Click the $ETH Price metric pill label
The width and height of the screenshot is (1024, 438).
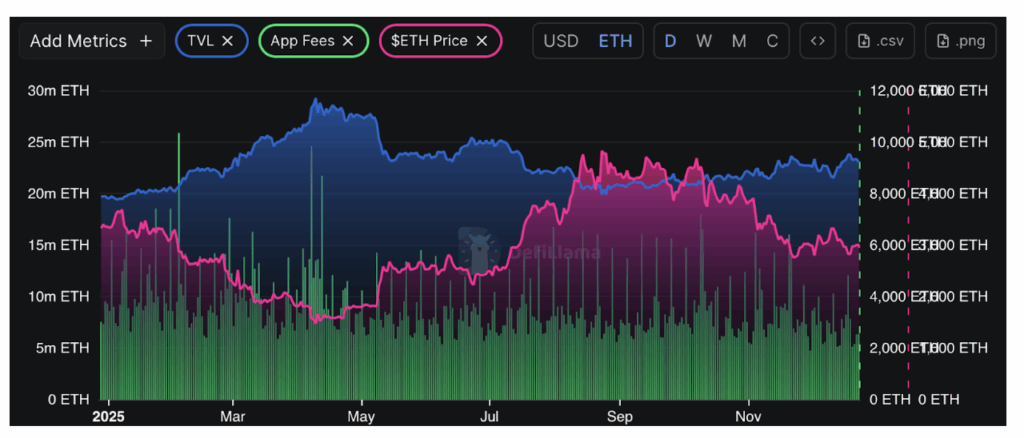point(429,41)
